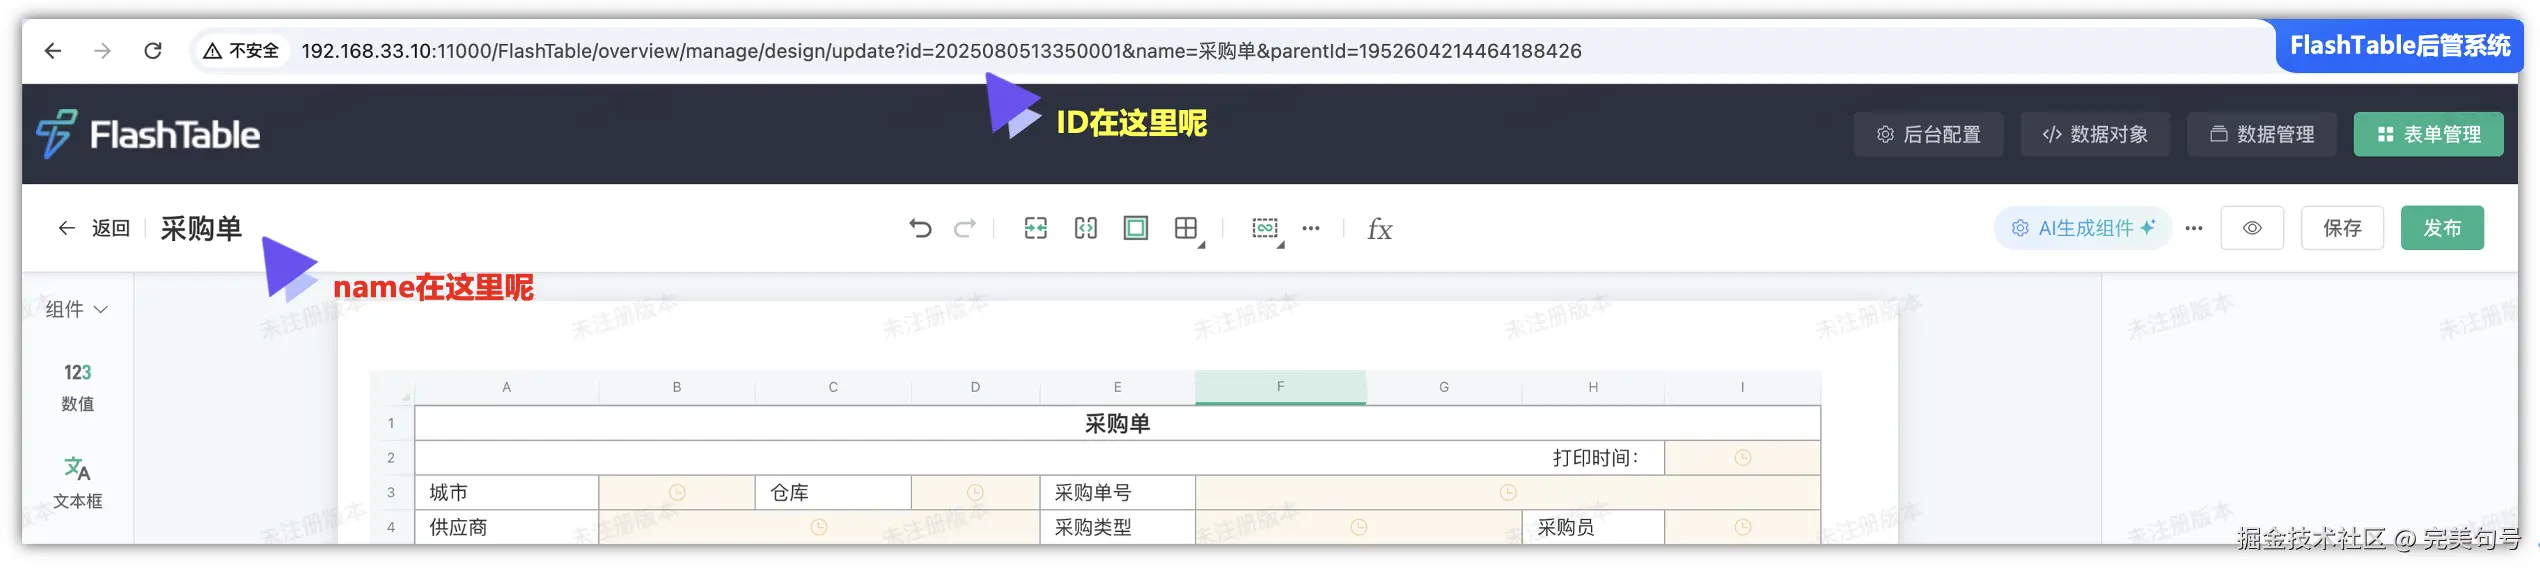Click the AI生成组件 button
Image resolution: width=2540 pixels, height=570 pixels.
pos(2083,228)
